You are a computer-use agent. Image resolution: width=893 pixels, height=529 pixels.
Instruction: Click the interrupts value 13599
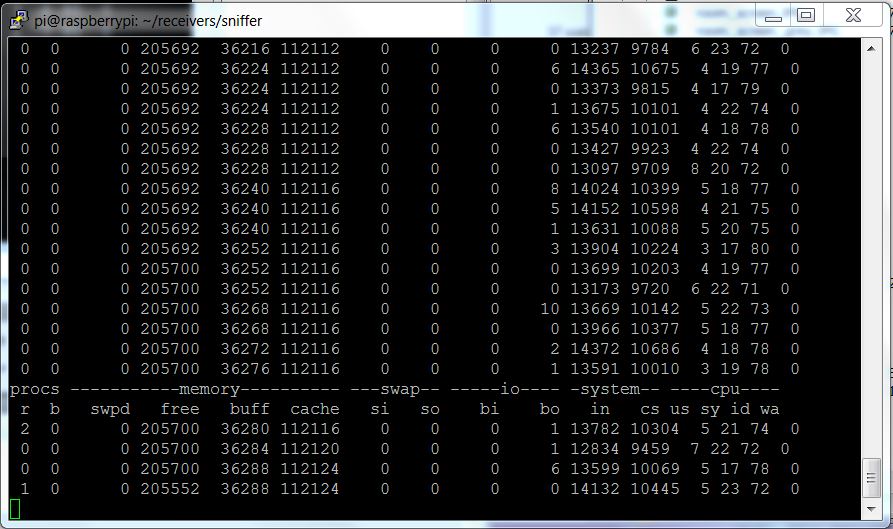click(x=595, y=469)
